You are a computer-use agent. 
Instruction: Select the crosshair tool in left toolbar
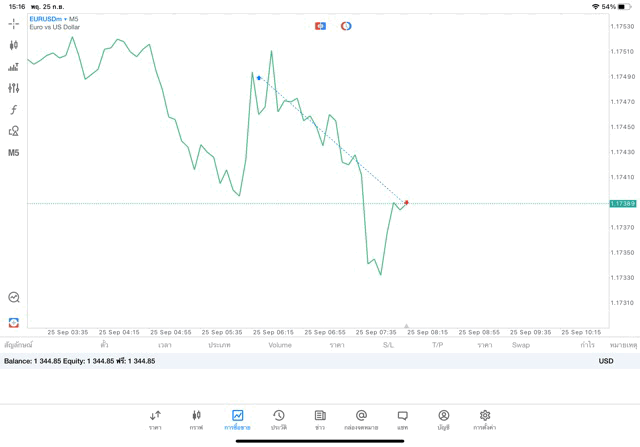click(x=14, y=23)
